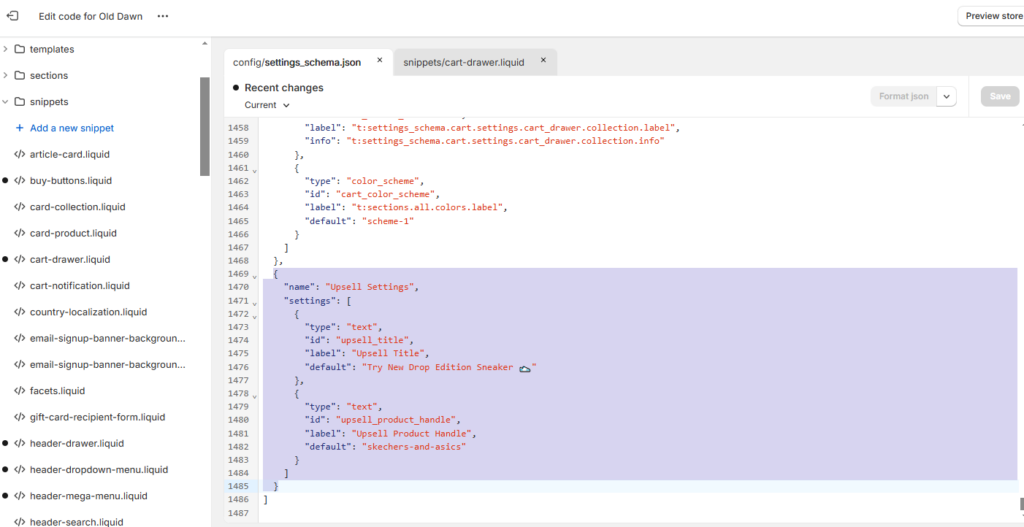
Task: Click "upsell_product_handle" on line 1480
Action: 398,420
